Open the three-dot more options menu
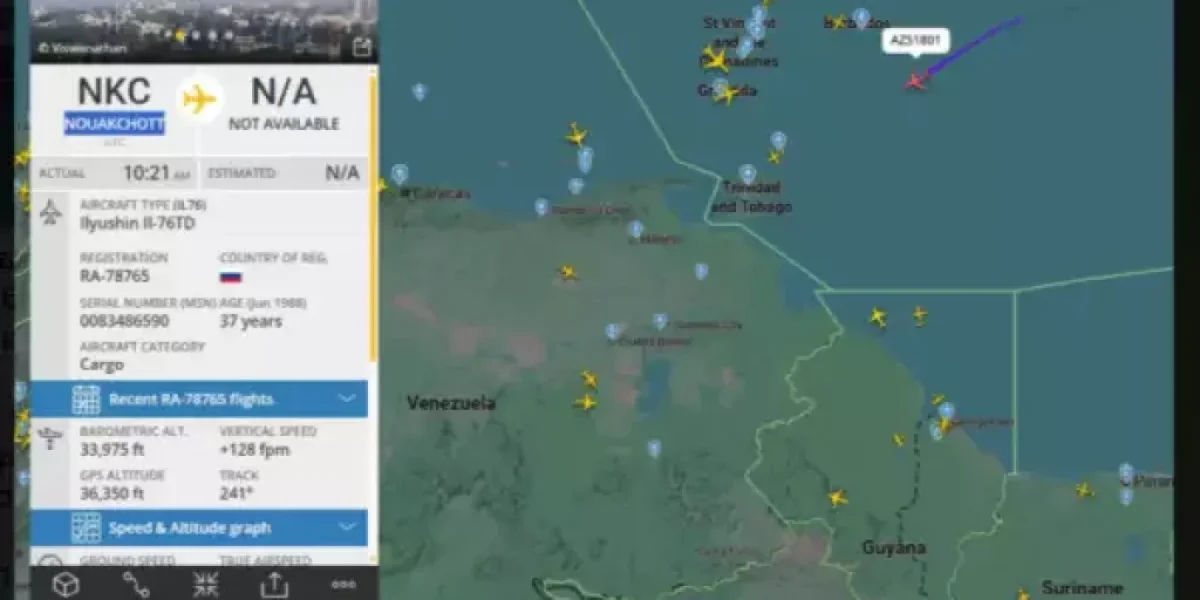Viewport: 1200px width, 600px height. 343,584
